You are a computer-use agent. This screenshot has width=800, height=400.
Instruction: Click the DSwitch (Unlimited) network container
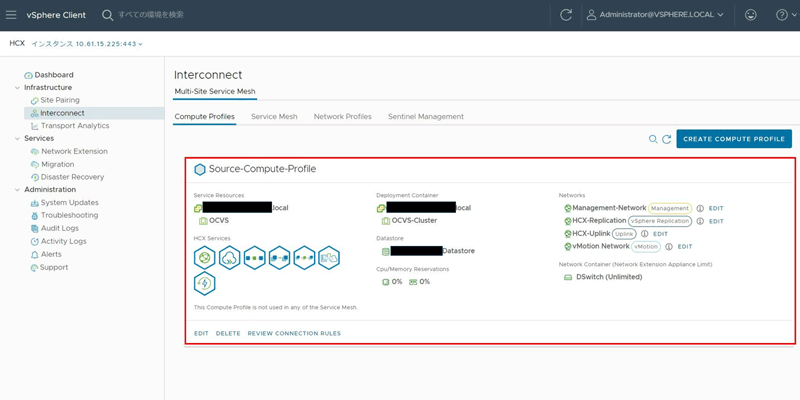(x=603, y=277)
